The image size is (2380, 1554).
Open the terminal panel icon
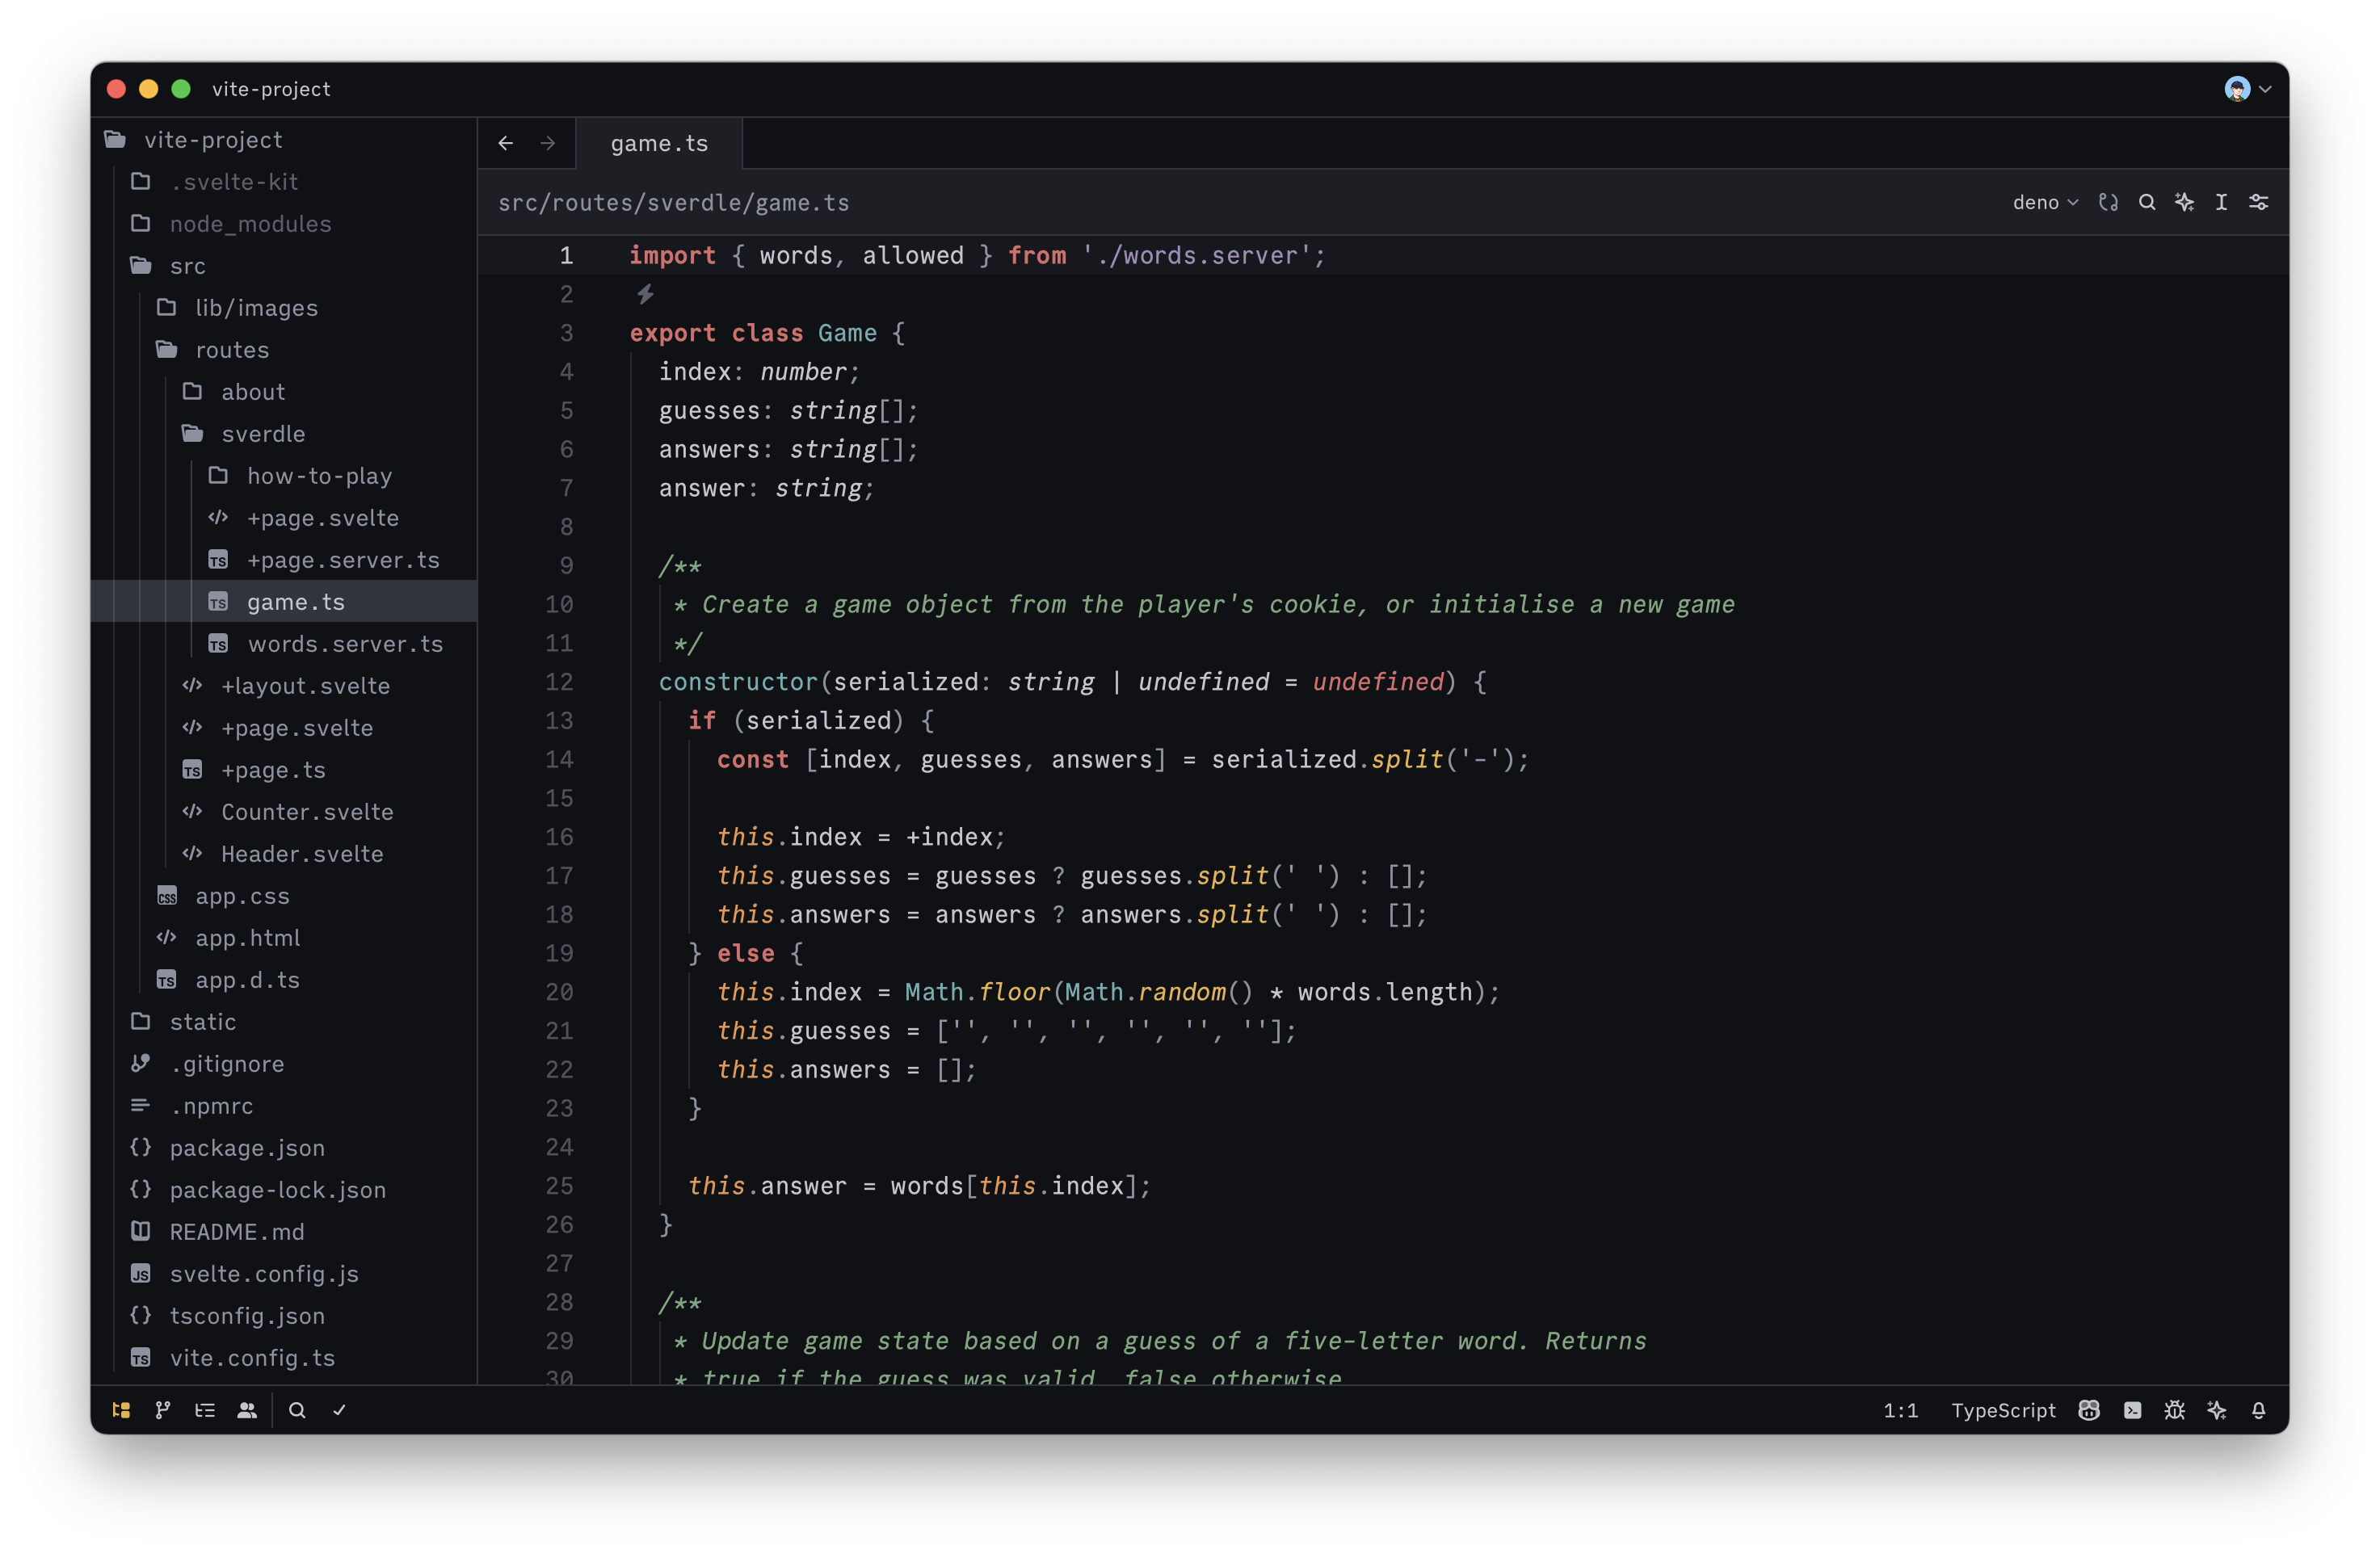point(2132,1410)
